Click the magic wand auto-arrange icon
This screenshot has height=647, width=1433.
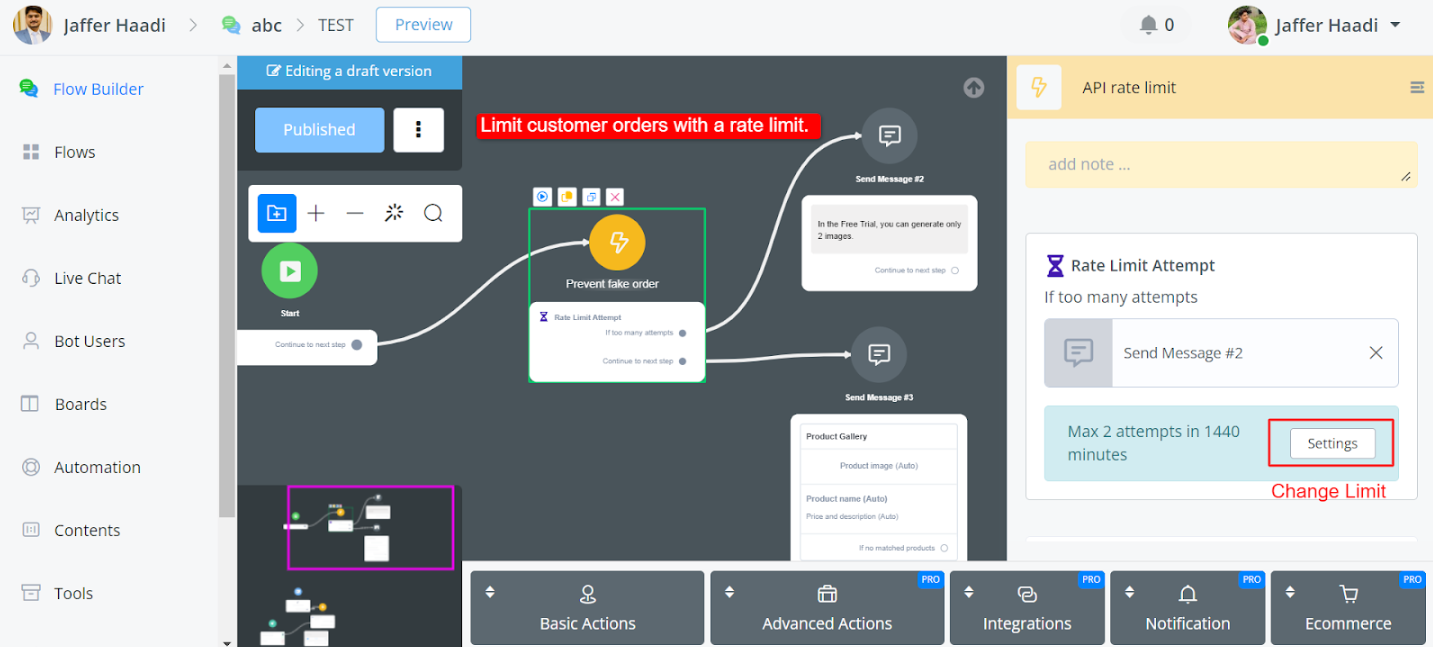pyautogui.click(x=394, y=213)
